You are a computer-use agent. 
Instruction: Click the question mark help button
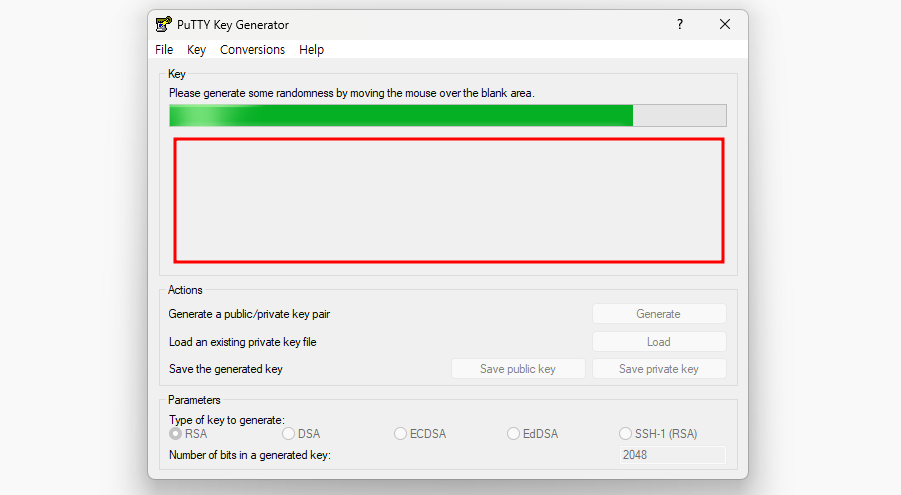[x=680, y=24]
